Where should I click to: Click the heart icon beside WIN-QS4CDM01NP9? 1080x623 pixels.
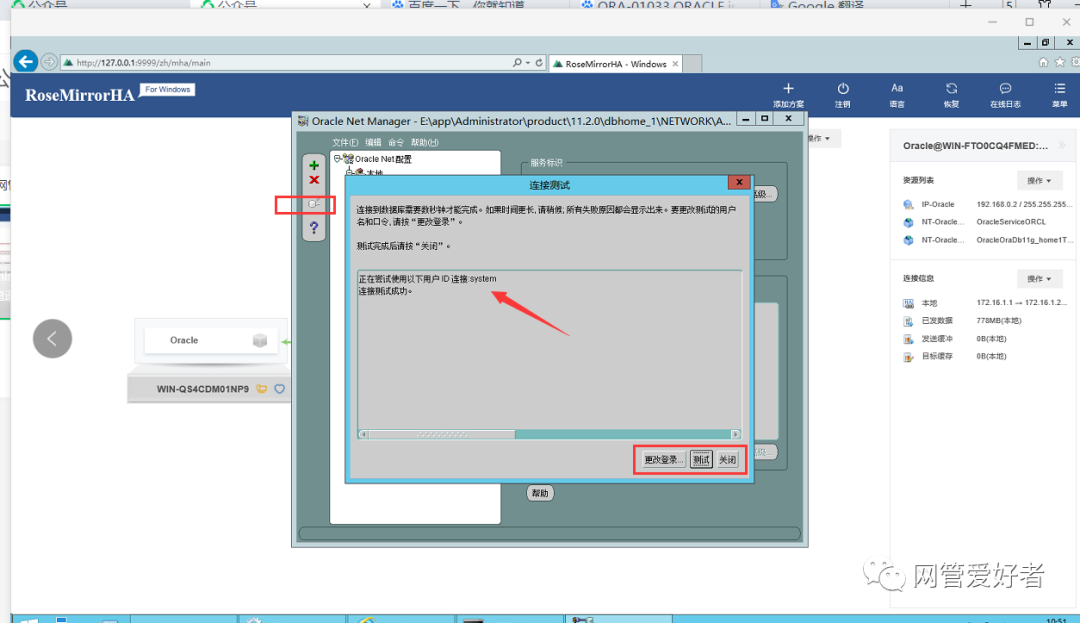280,389
